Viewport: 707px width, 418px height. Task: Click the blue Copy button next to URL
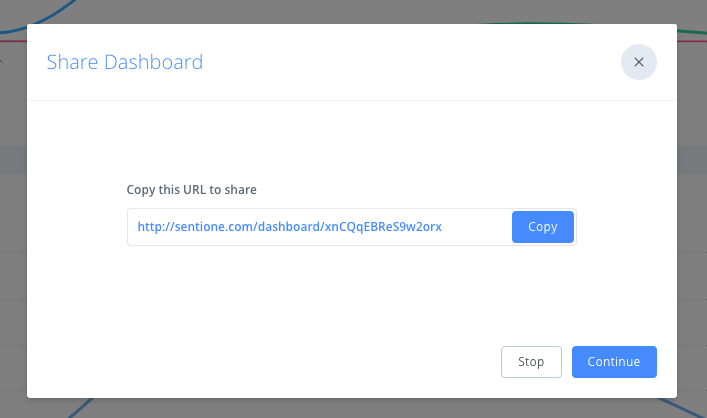click(x=542, y=227)
